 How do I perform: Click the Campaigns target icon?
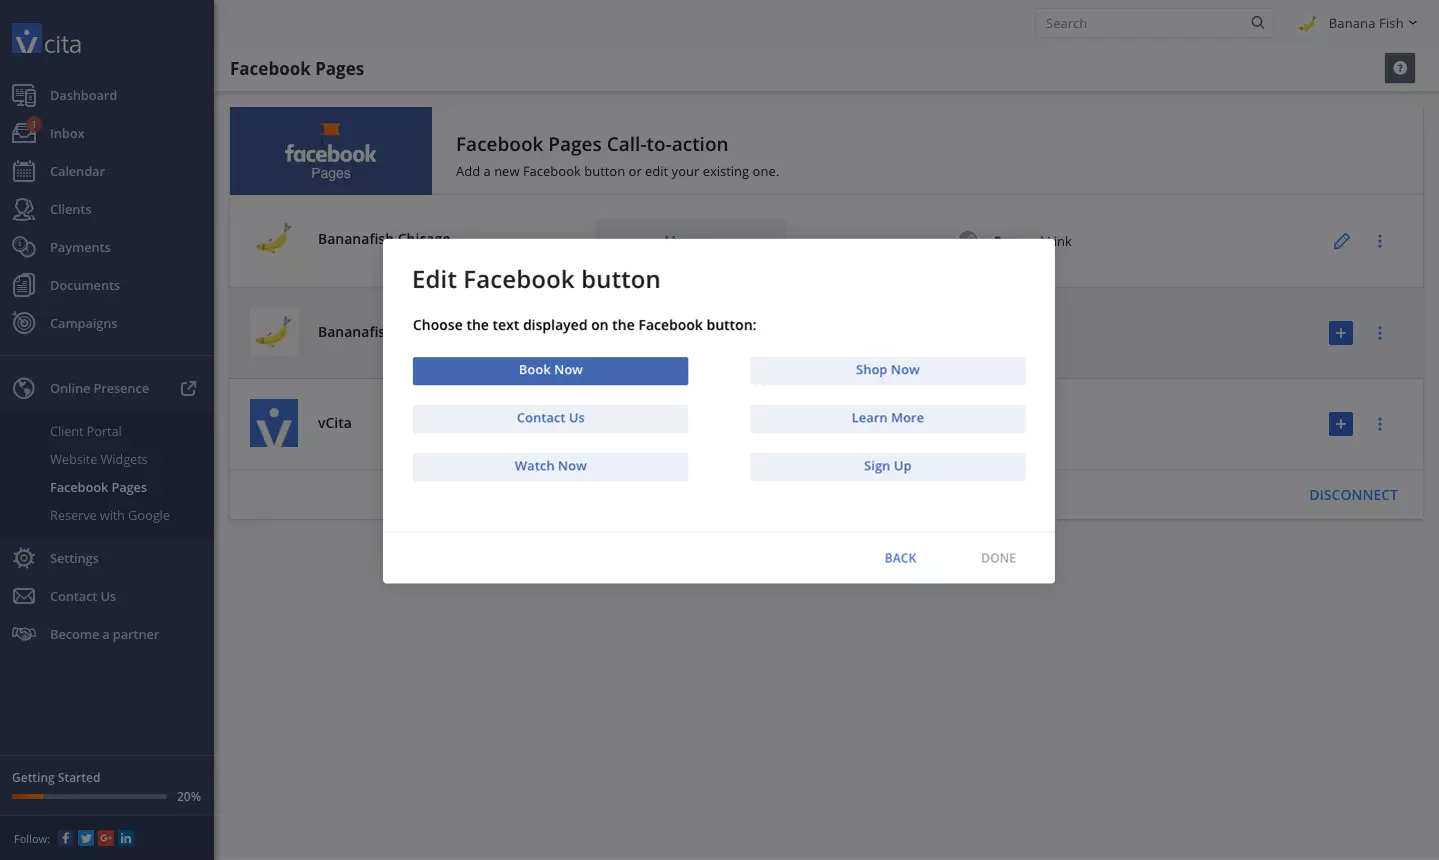click(24, 323)
